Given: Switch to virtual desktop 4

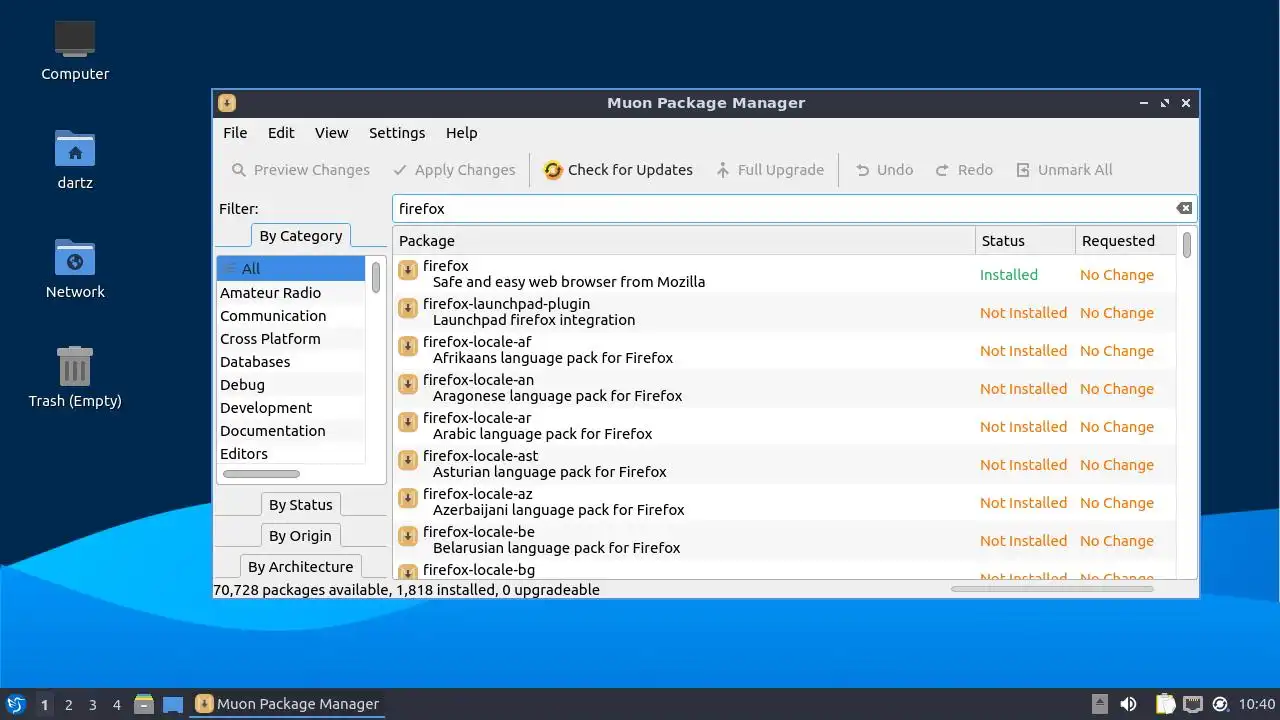Looking at the screenshot, I should coord(116,704).
